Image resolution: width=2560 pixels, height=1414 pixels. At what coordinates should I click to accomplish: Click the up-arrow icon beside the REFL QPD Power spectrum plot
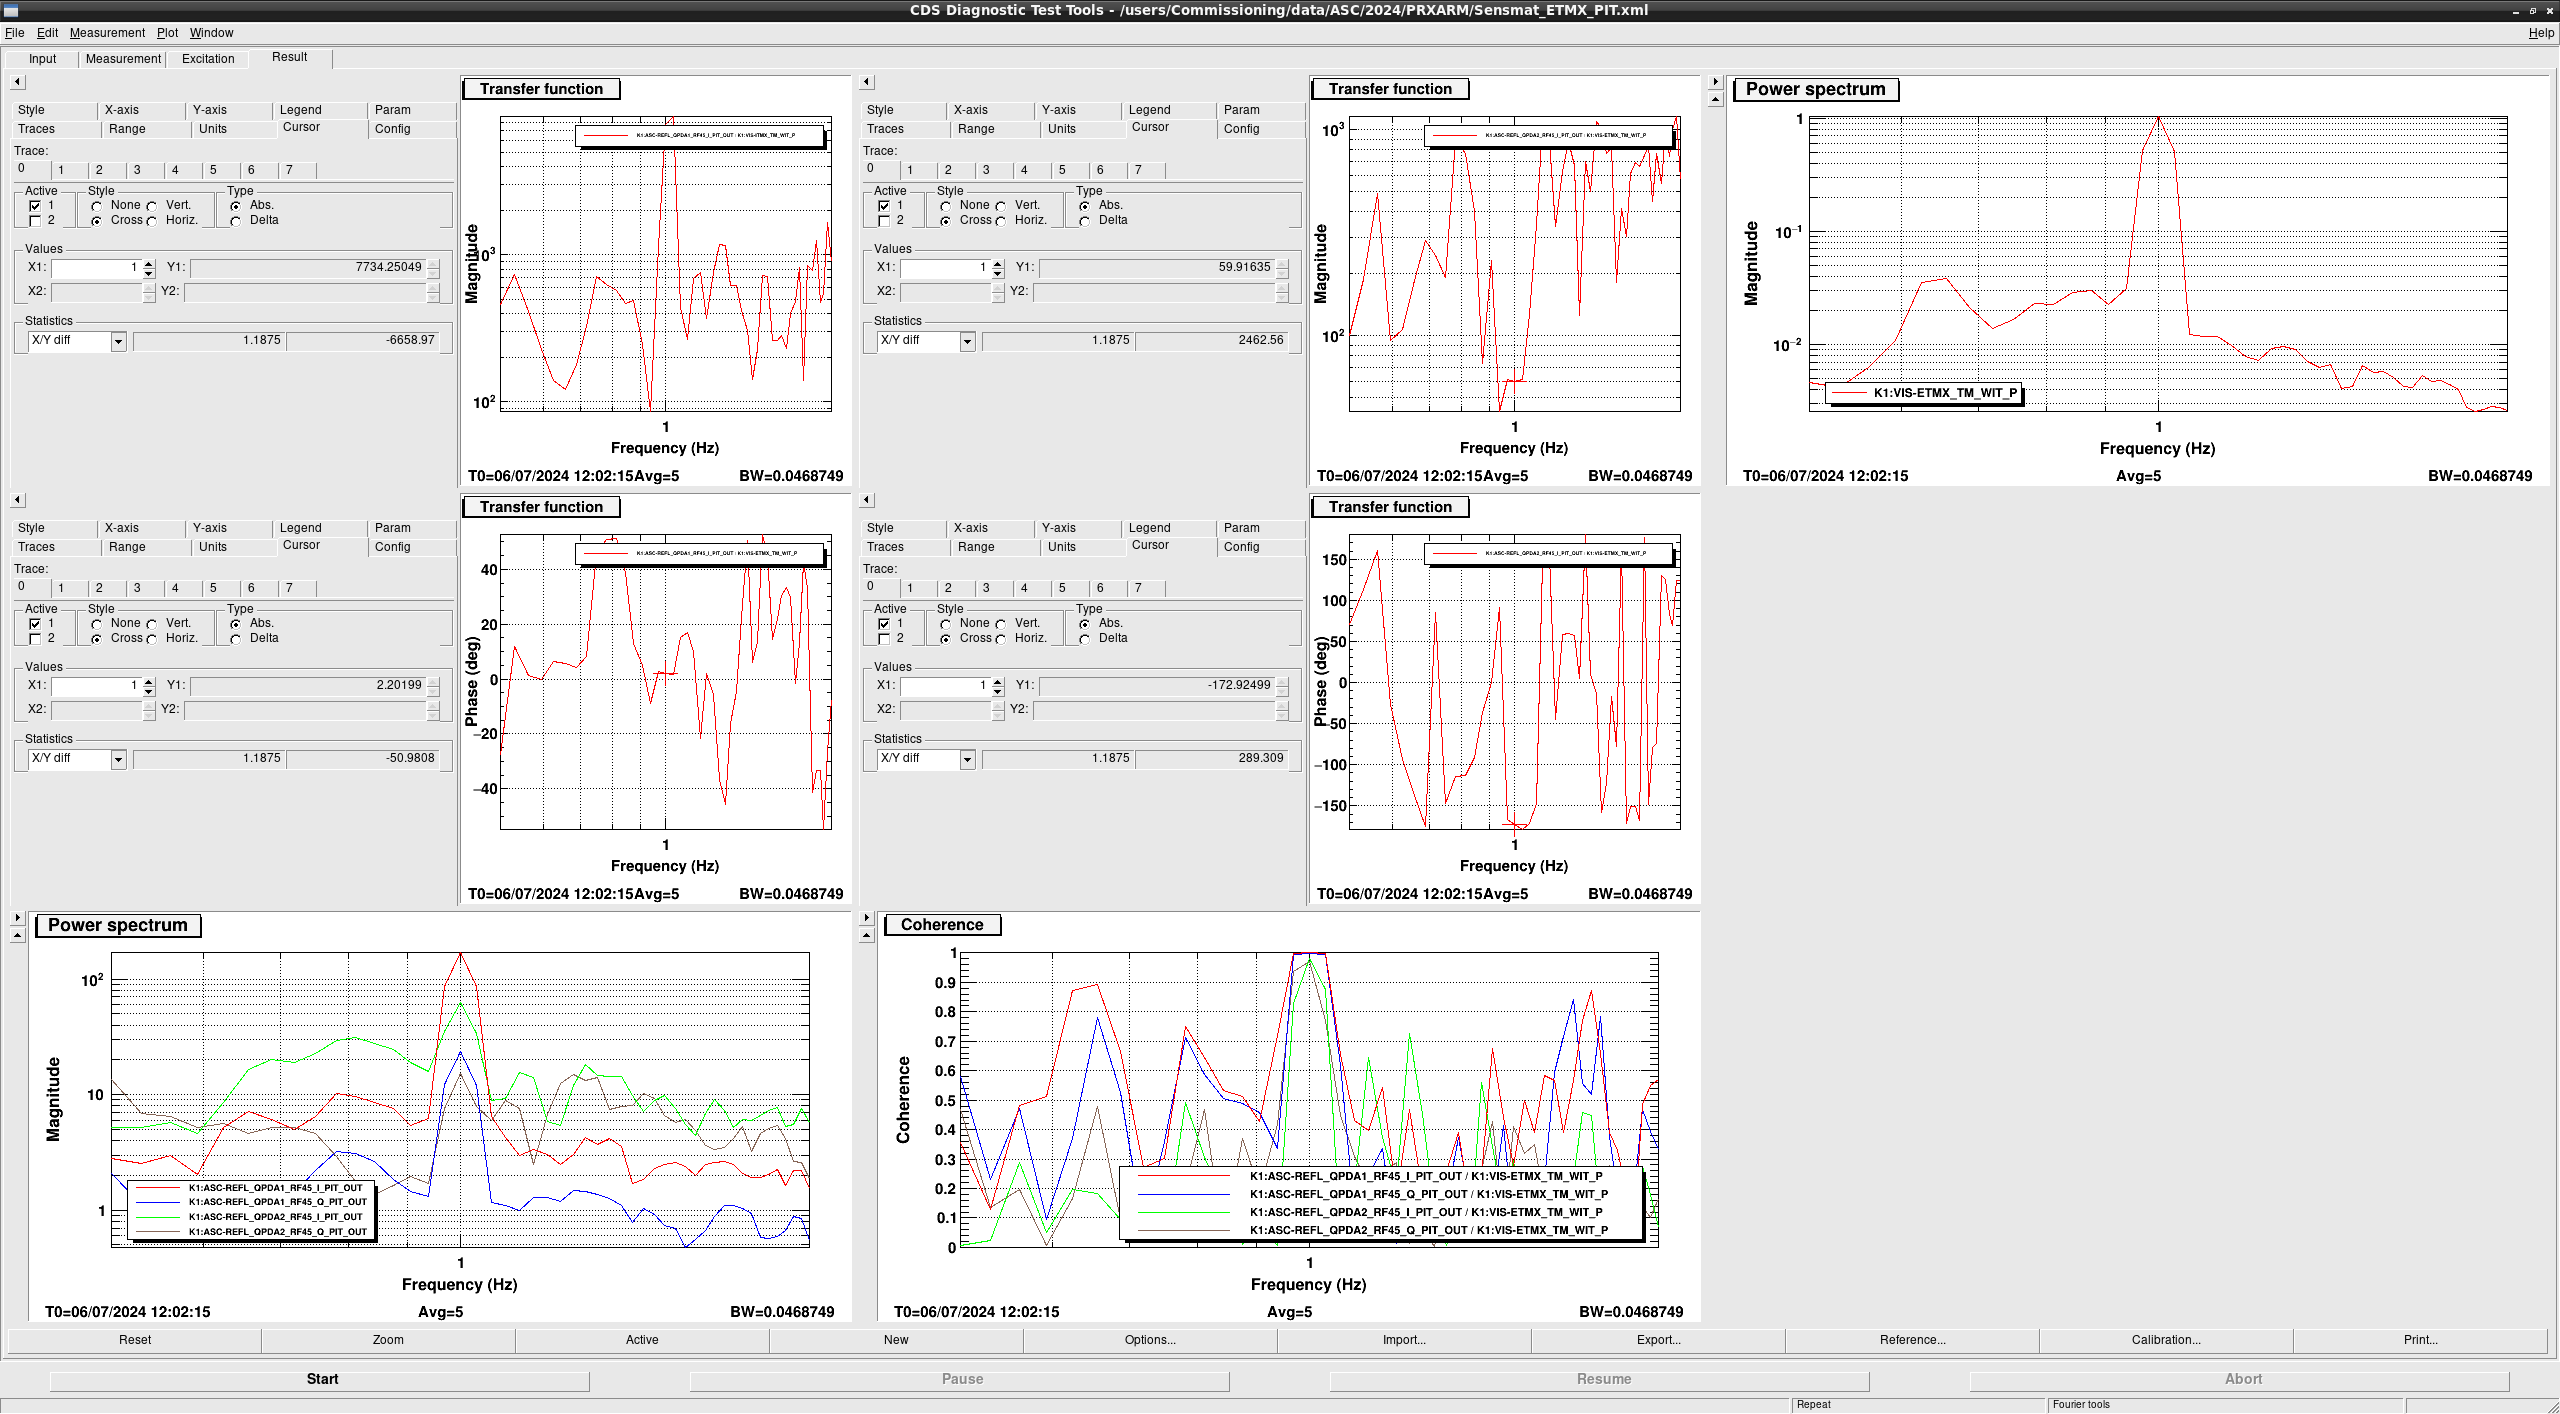[18, 935]
